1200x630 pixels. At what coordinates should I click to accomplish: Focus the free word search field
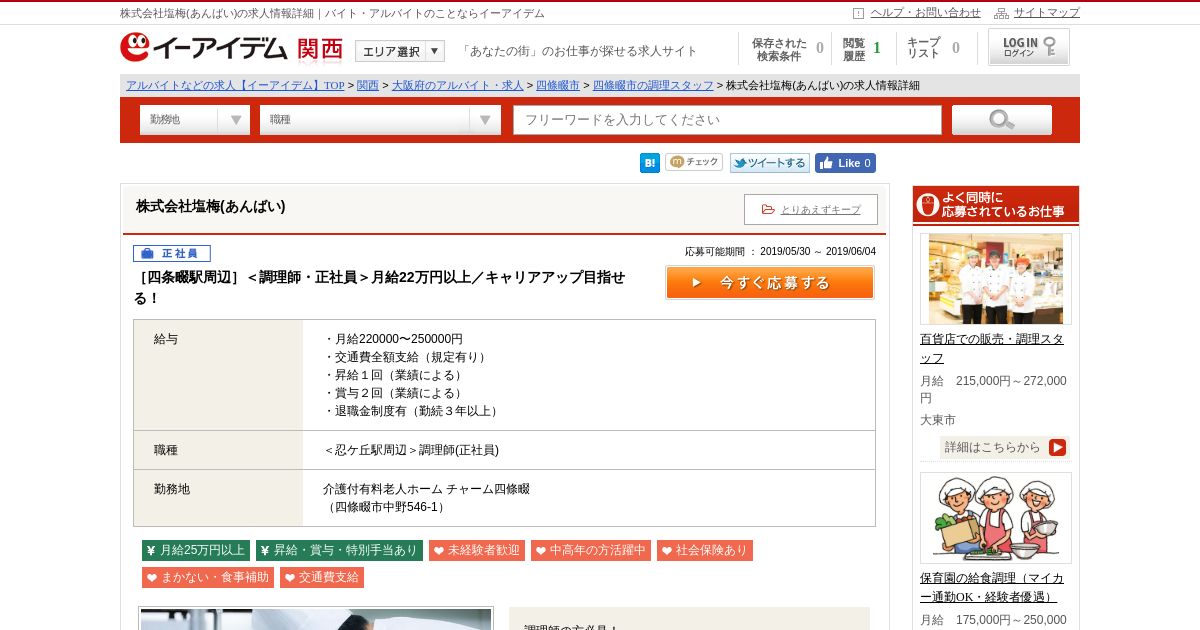click(x=728, y=120)
